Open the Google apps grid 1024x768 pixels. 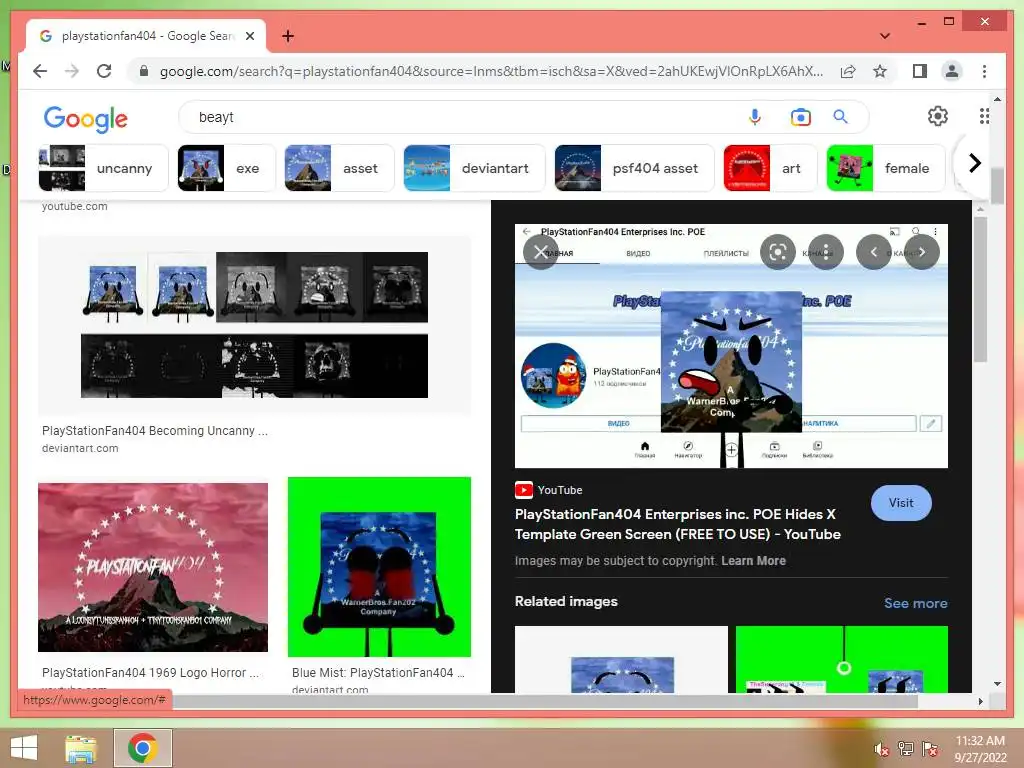point(984,116)
